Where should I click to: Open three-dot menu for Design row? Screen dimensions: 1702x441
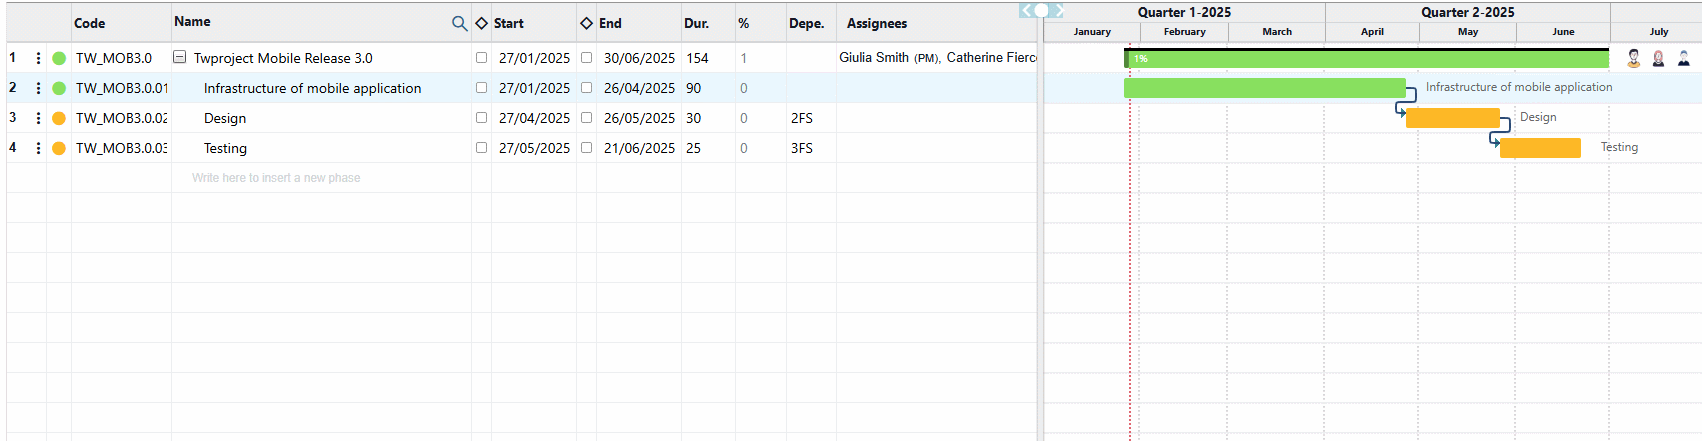point(39,118)
